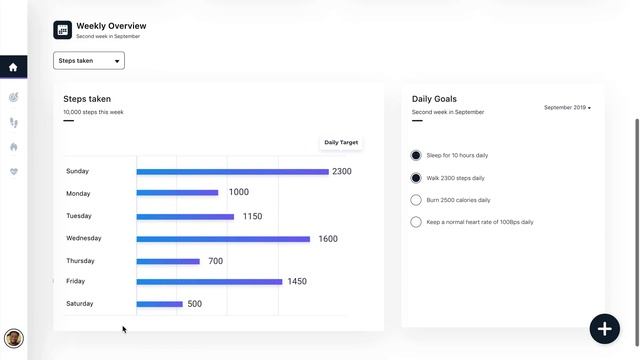Viewport: 640px width, 360px height.
Task: Open the footsteps sidebar icon
Action: pyautogui.click(x=13, y=122)
